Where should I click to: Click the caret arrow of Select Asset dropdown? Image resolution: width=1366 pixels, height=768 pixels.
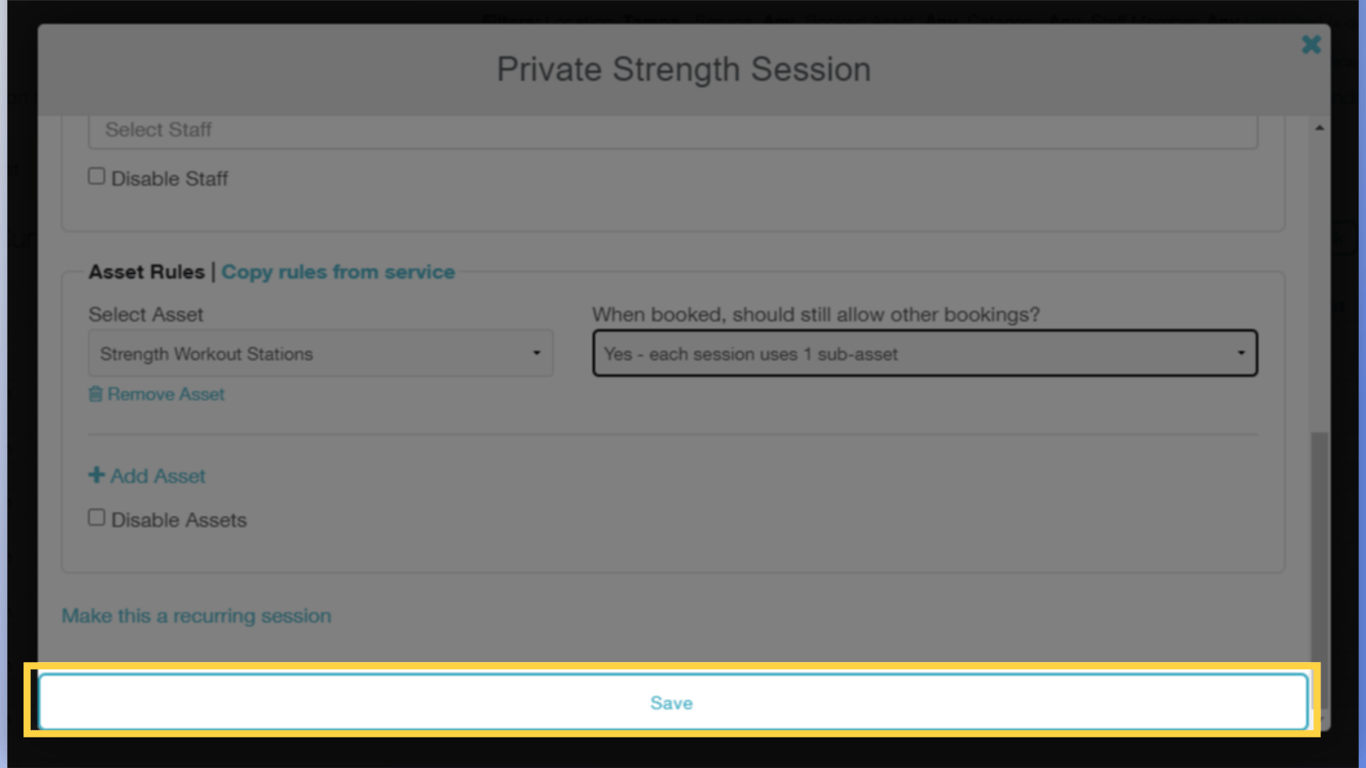click(536, 353)
